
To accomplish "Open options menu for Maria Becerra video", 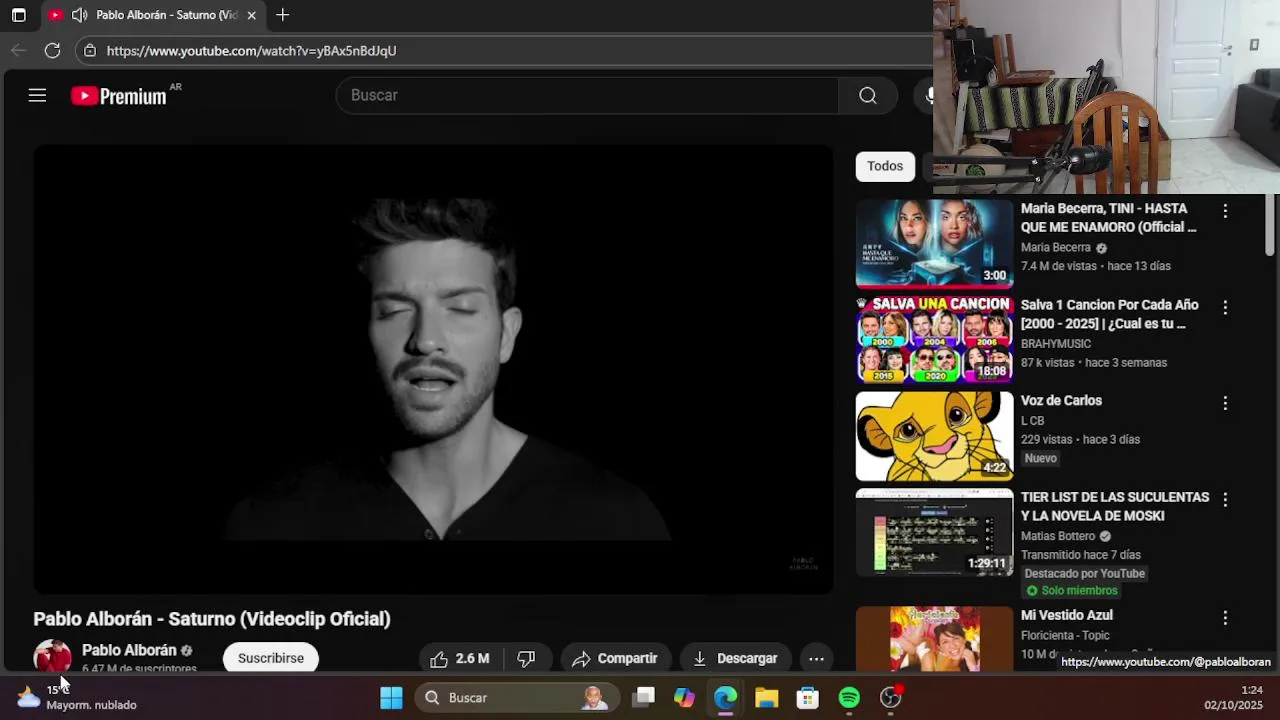I will [1225, 211].
